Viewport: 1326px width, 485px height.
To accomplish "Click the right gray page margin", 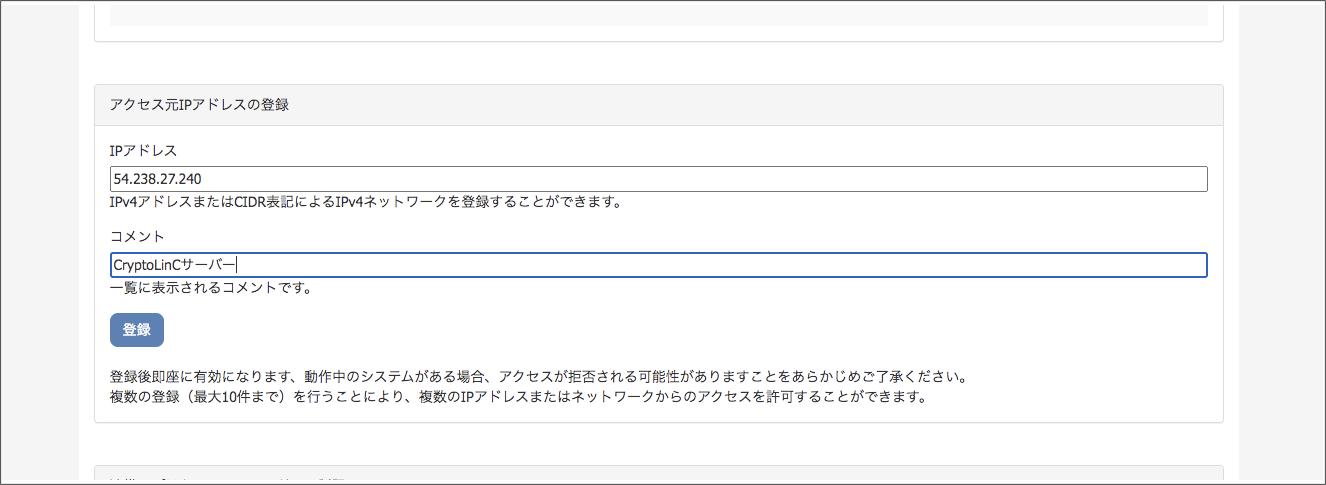I will click(1280, 242).
